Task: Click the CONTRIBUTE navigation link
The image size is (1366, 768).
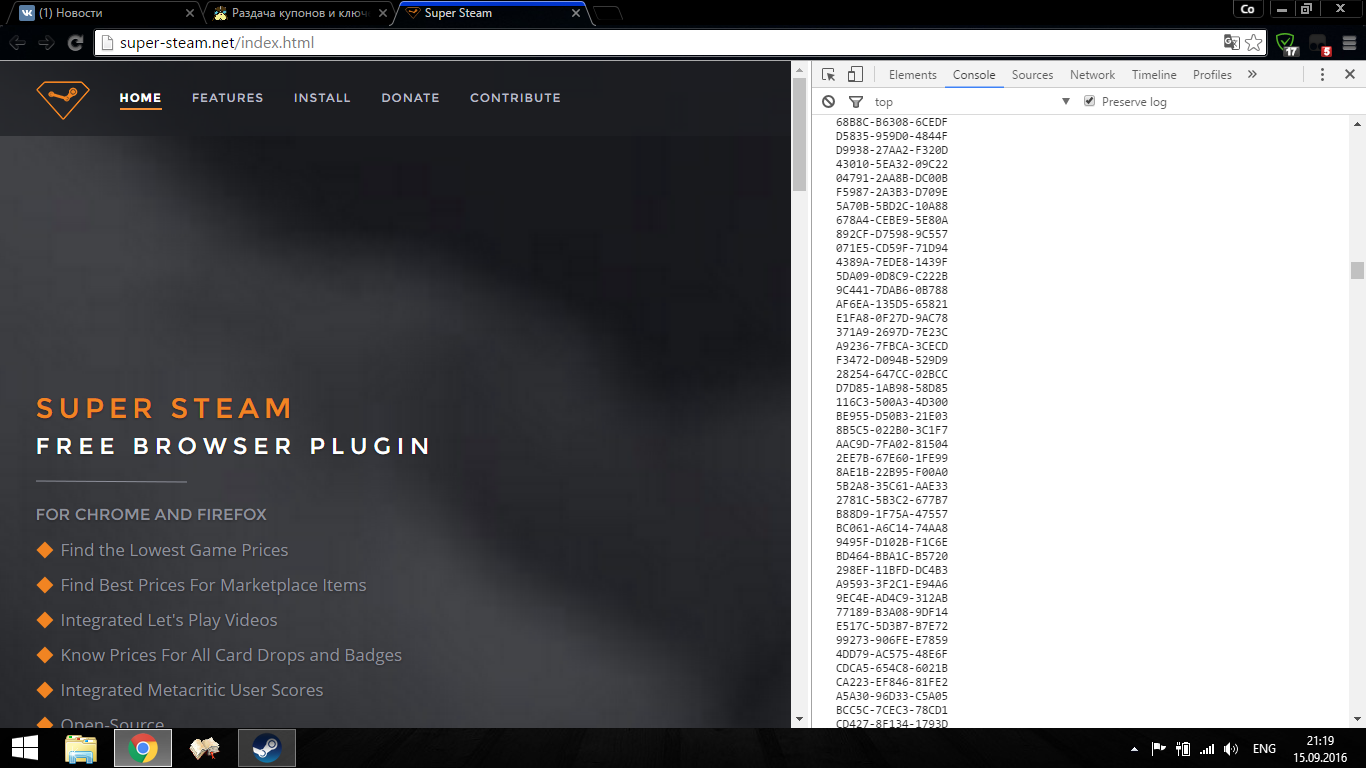Action: point(515,98)
